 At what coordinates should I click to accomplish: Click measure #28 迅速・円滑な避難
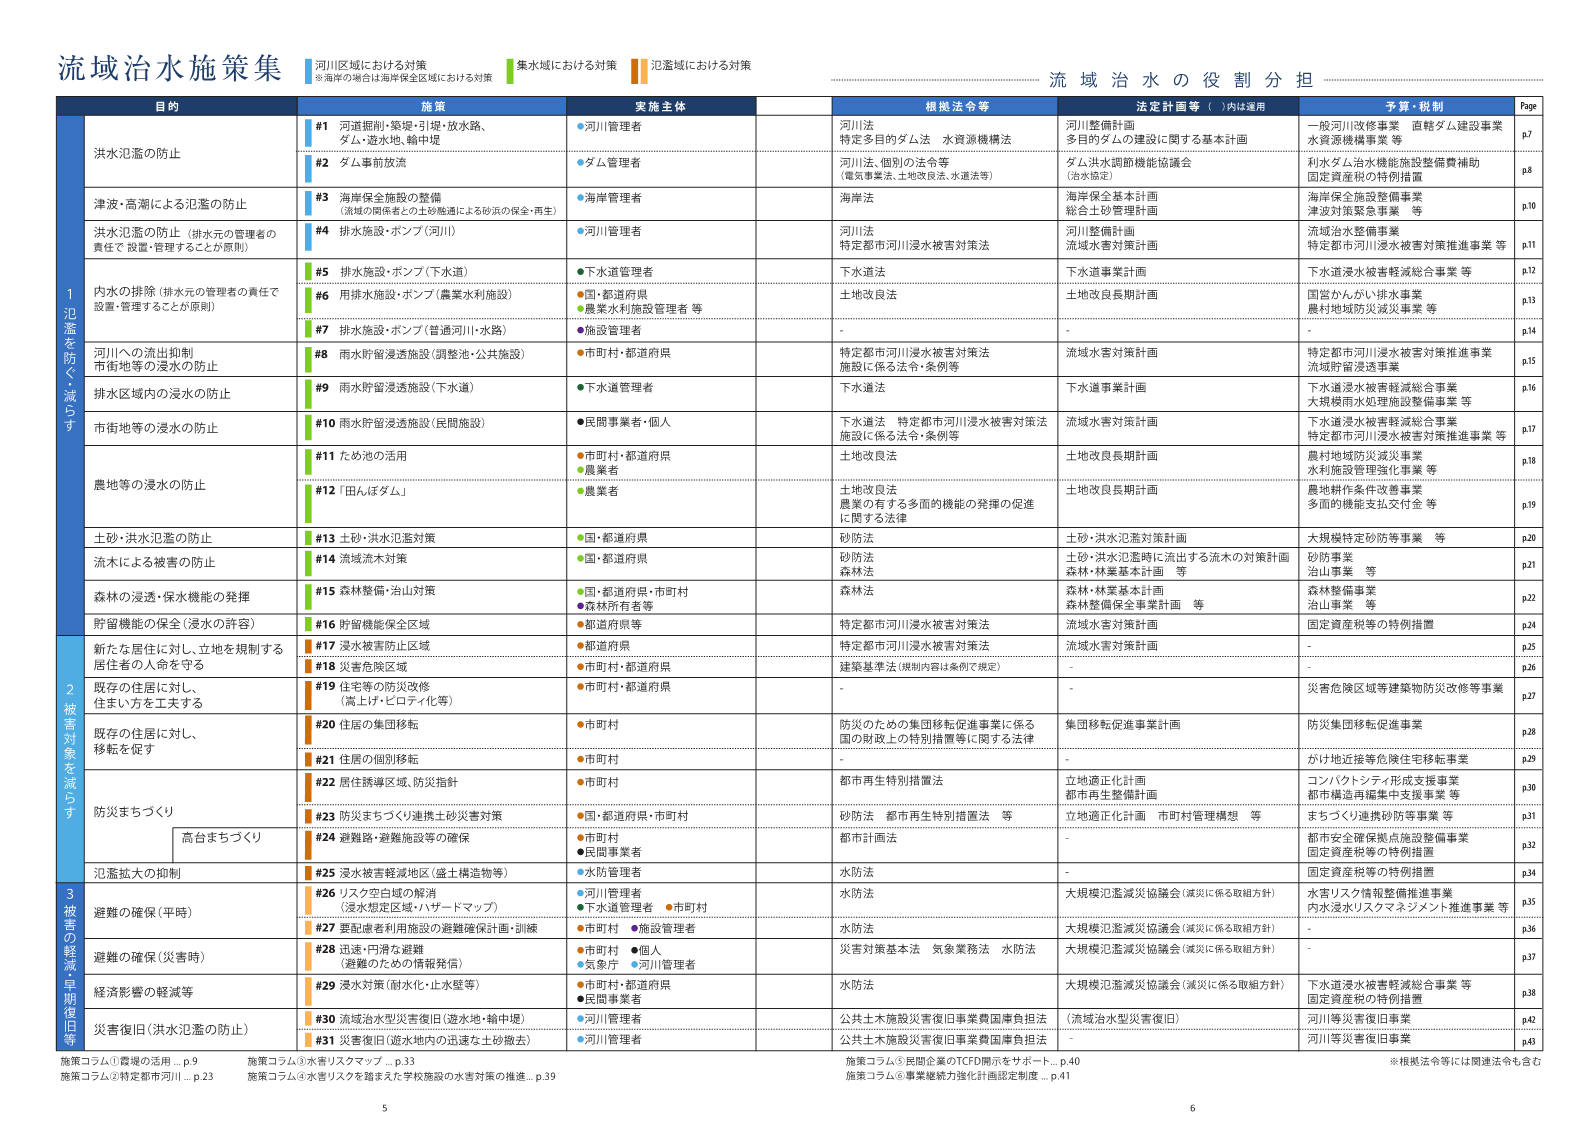tap(388, 957)
